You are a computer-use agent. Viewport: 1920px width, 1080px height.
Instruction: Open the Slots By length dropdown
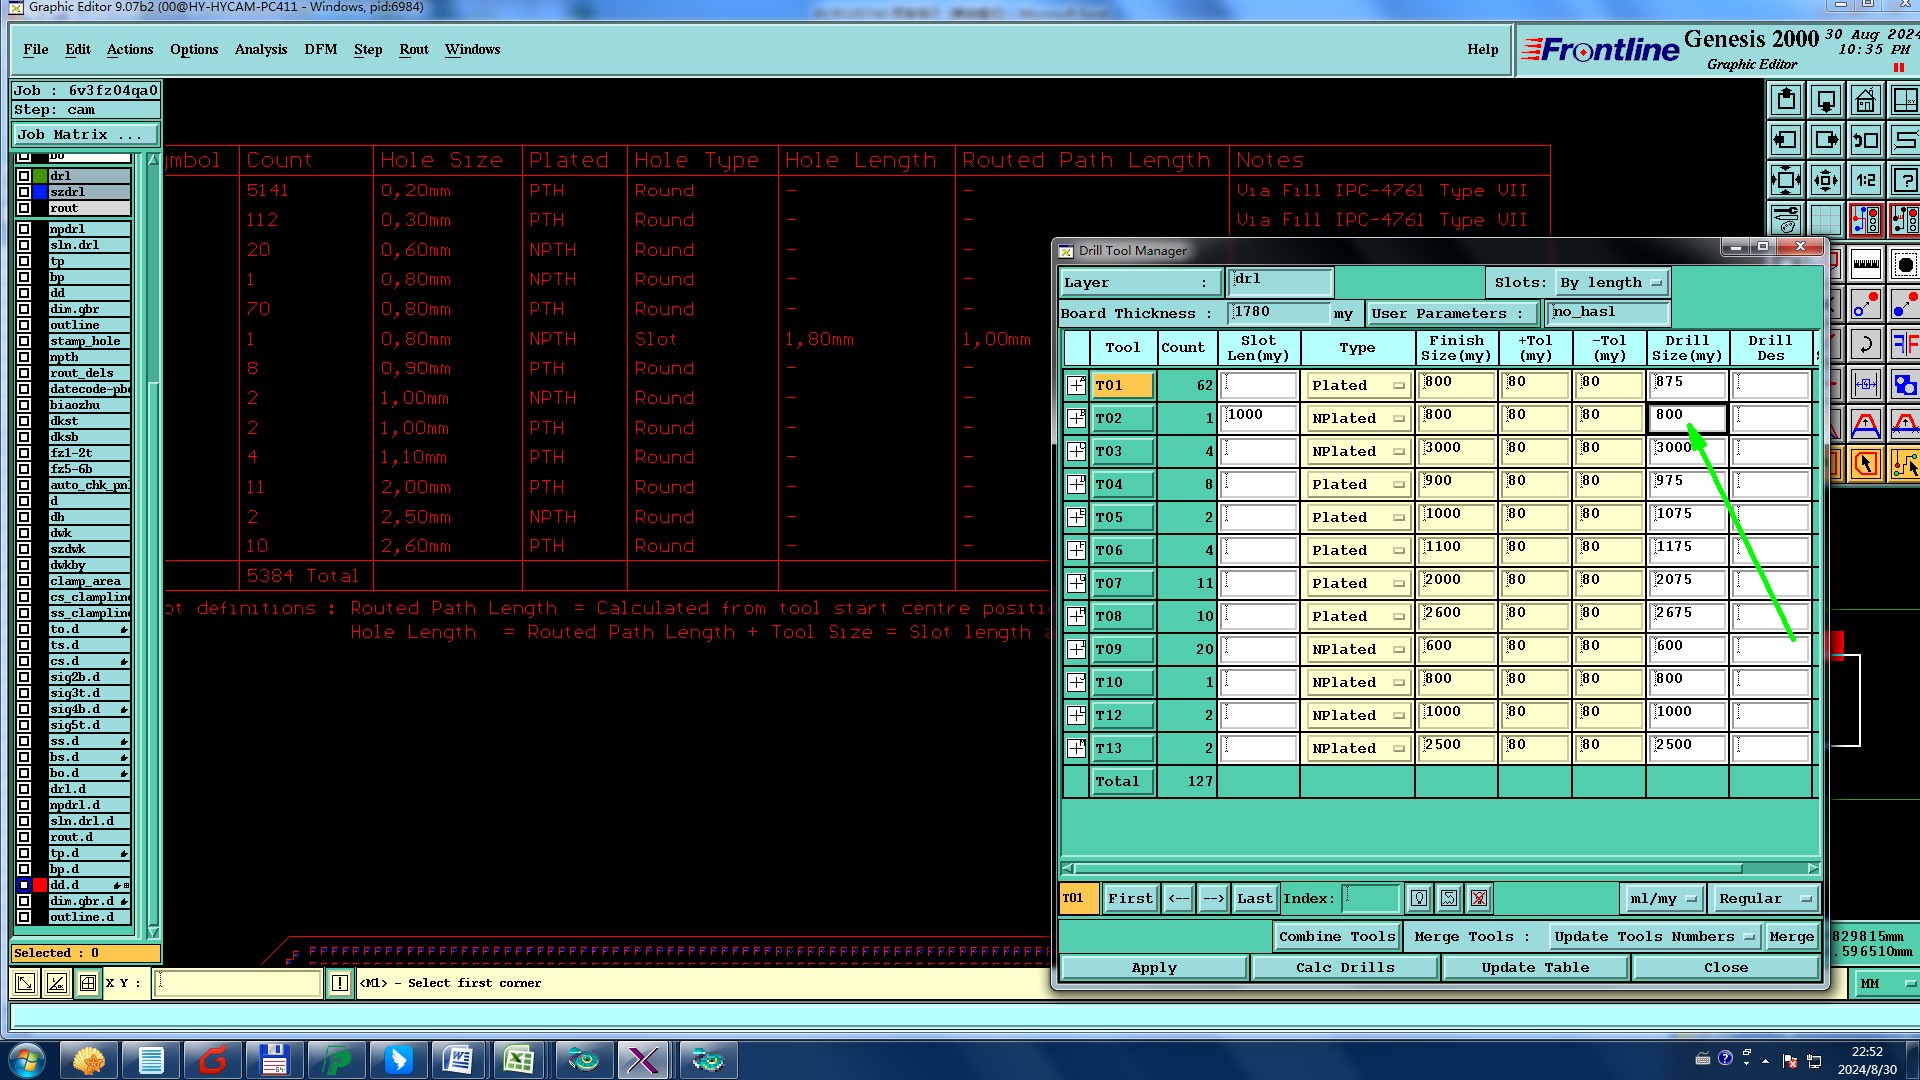pyautogui.click(x=1610, y=283)
